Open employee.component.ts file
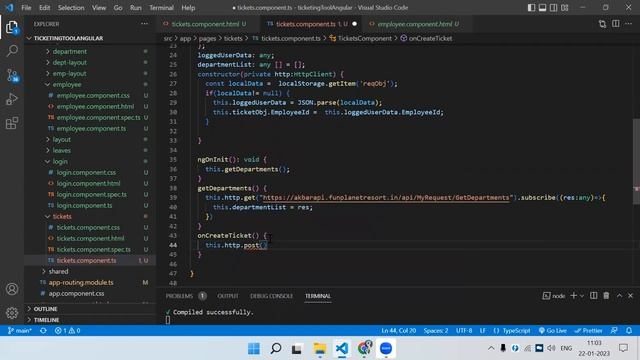640x360 pixels. click(91, 128)
